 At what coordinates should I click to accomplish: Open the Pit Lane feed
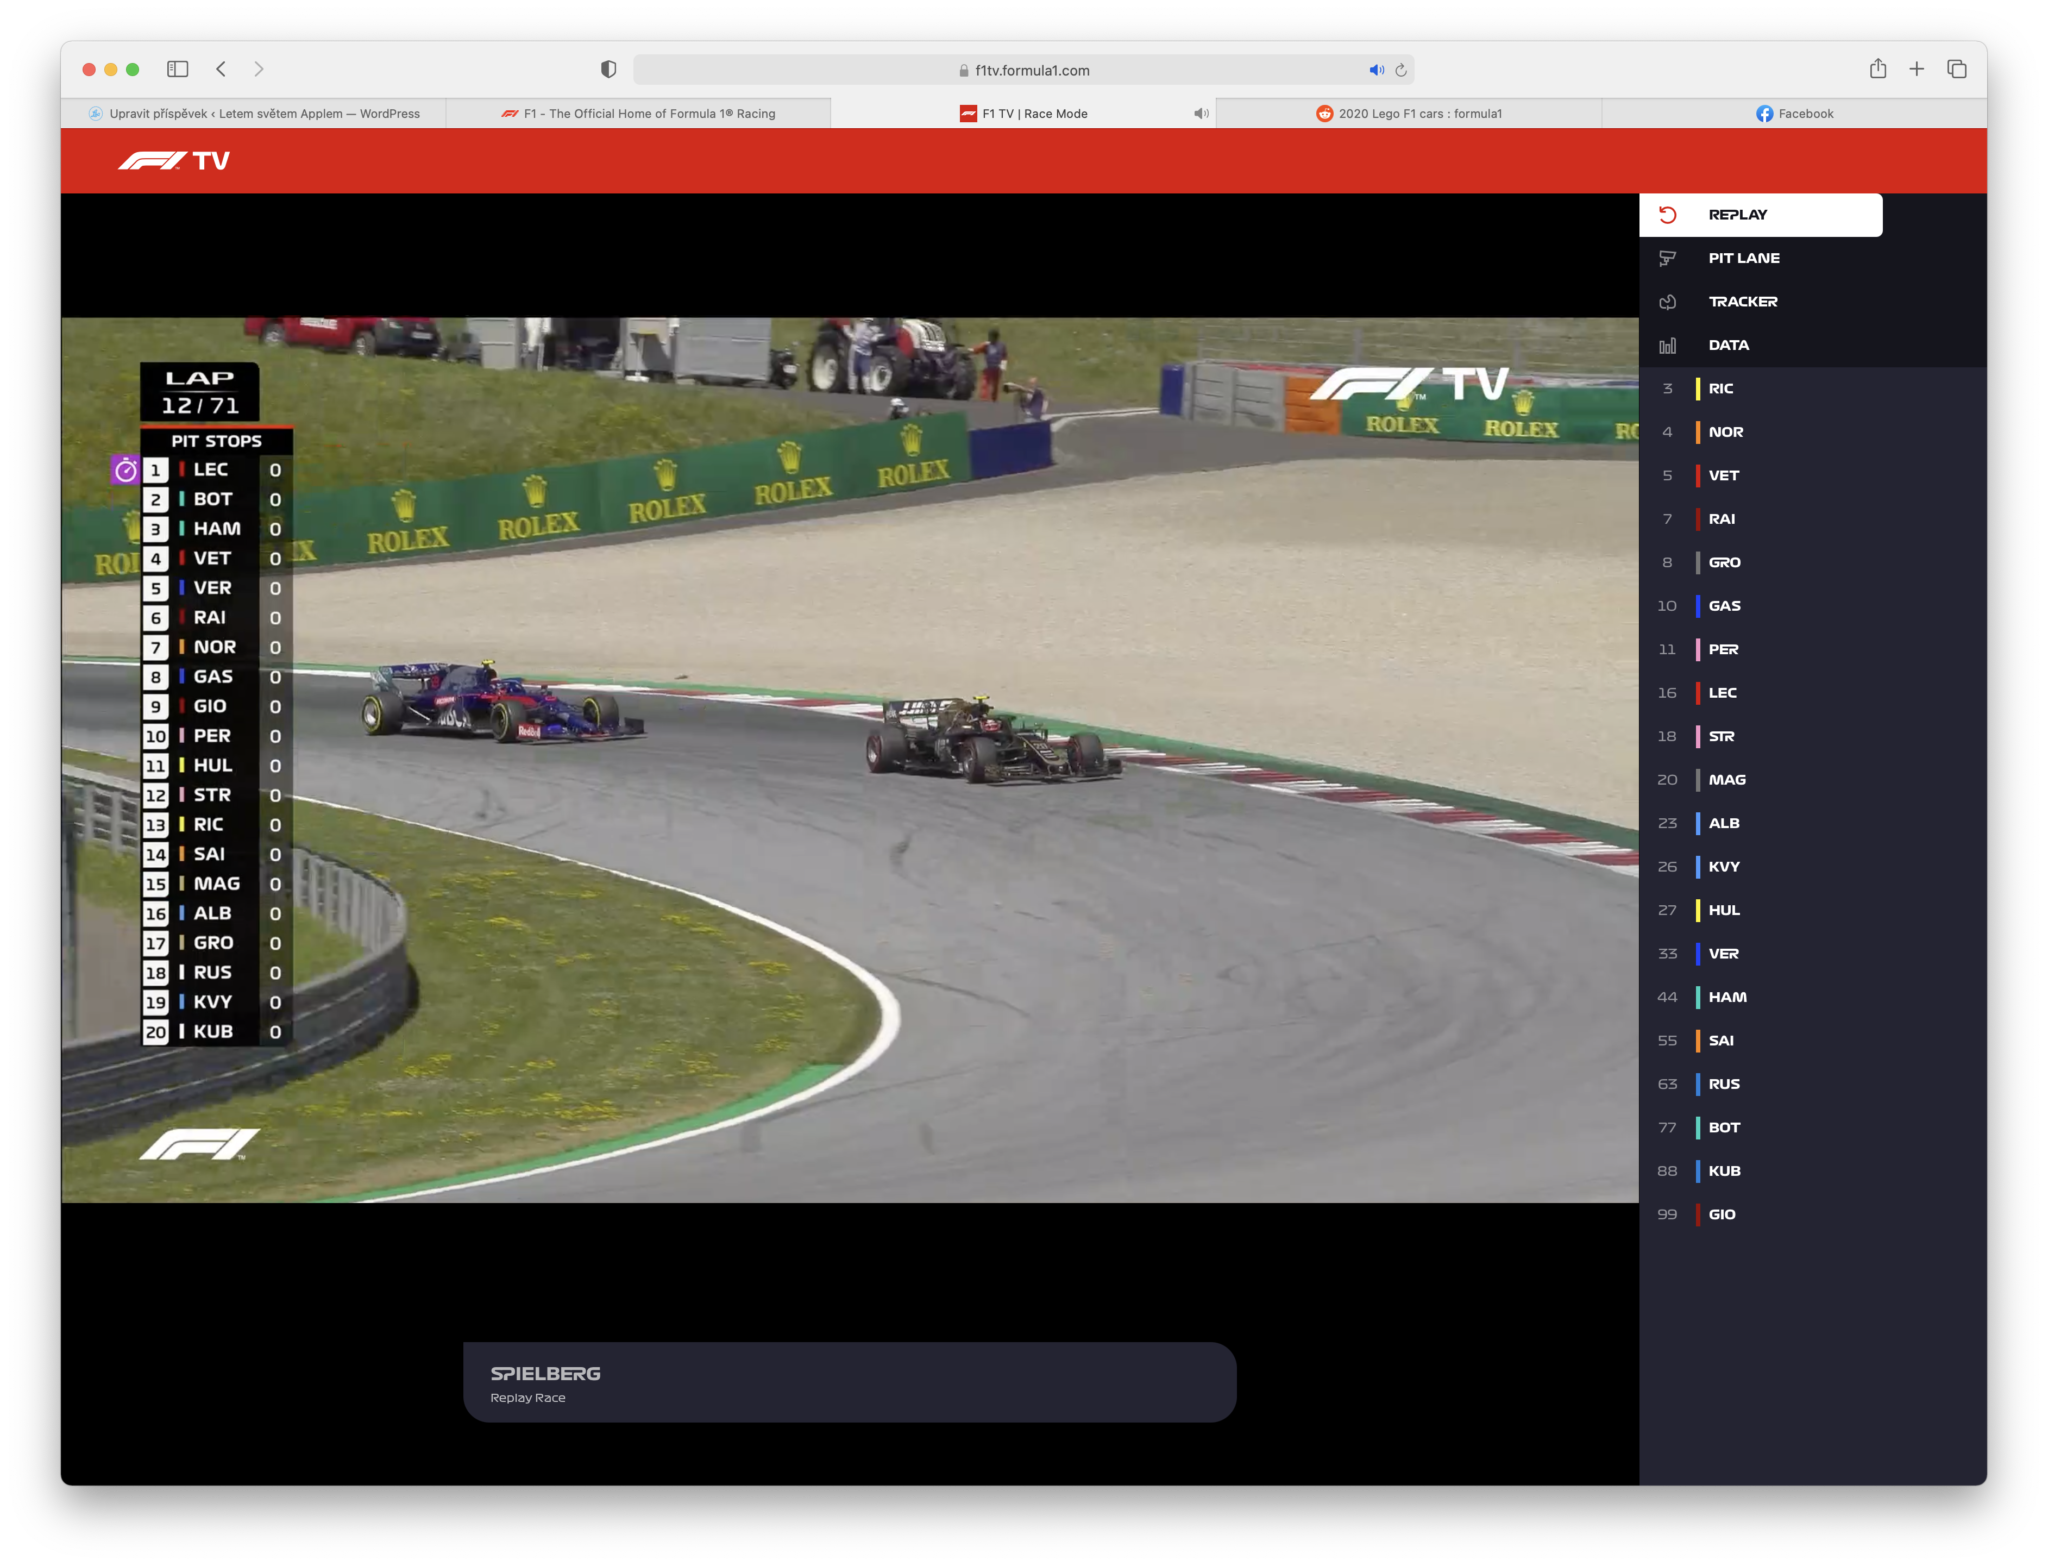[x=1744, y=257]
